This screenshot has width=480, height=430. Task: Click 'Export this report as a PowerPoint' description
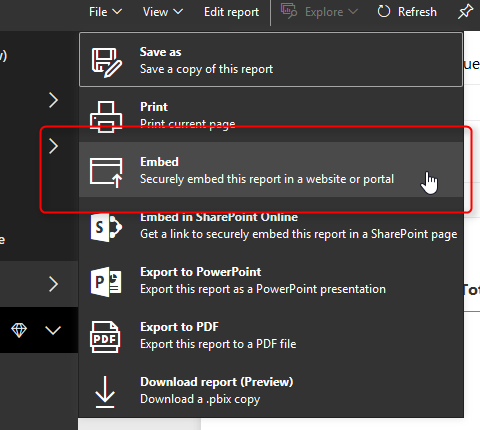click(263, 289)
